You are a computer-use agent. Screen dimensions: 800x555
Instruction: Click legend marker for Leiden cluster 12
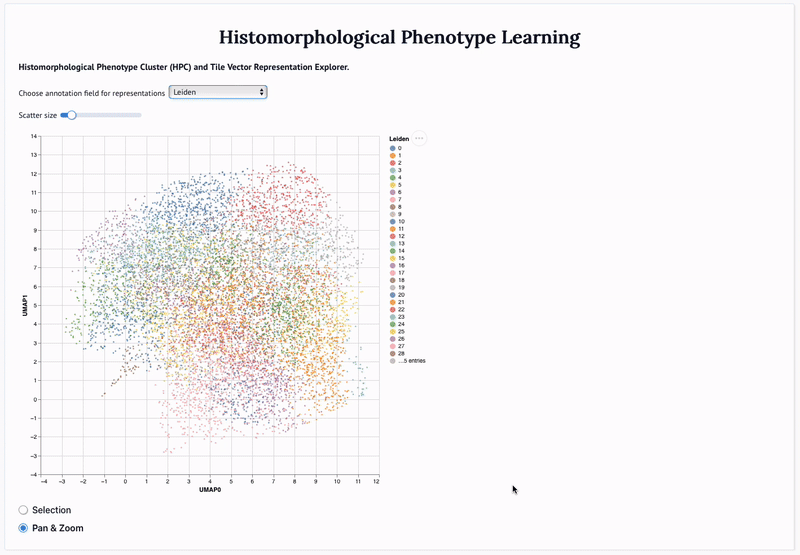click(x=392, y=236)
